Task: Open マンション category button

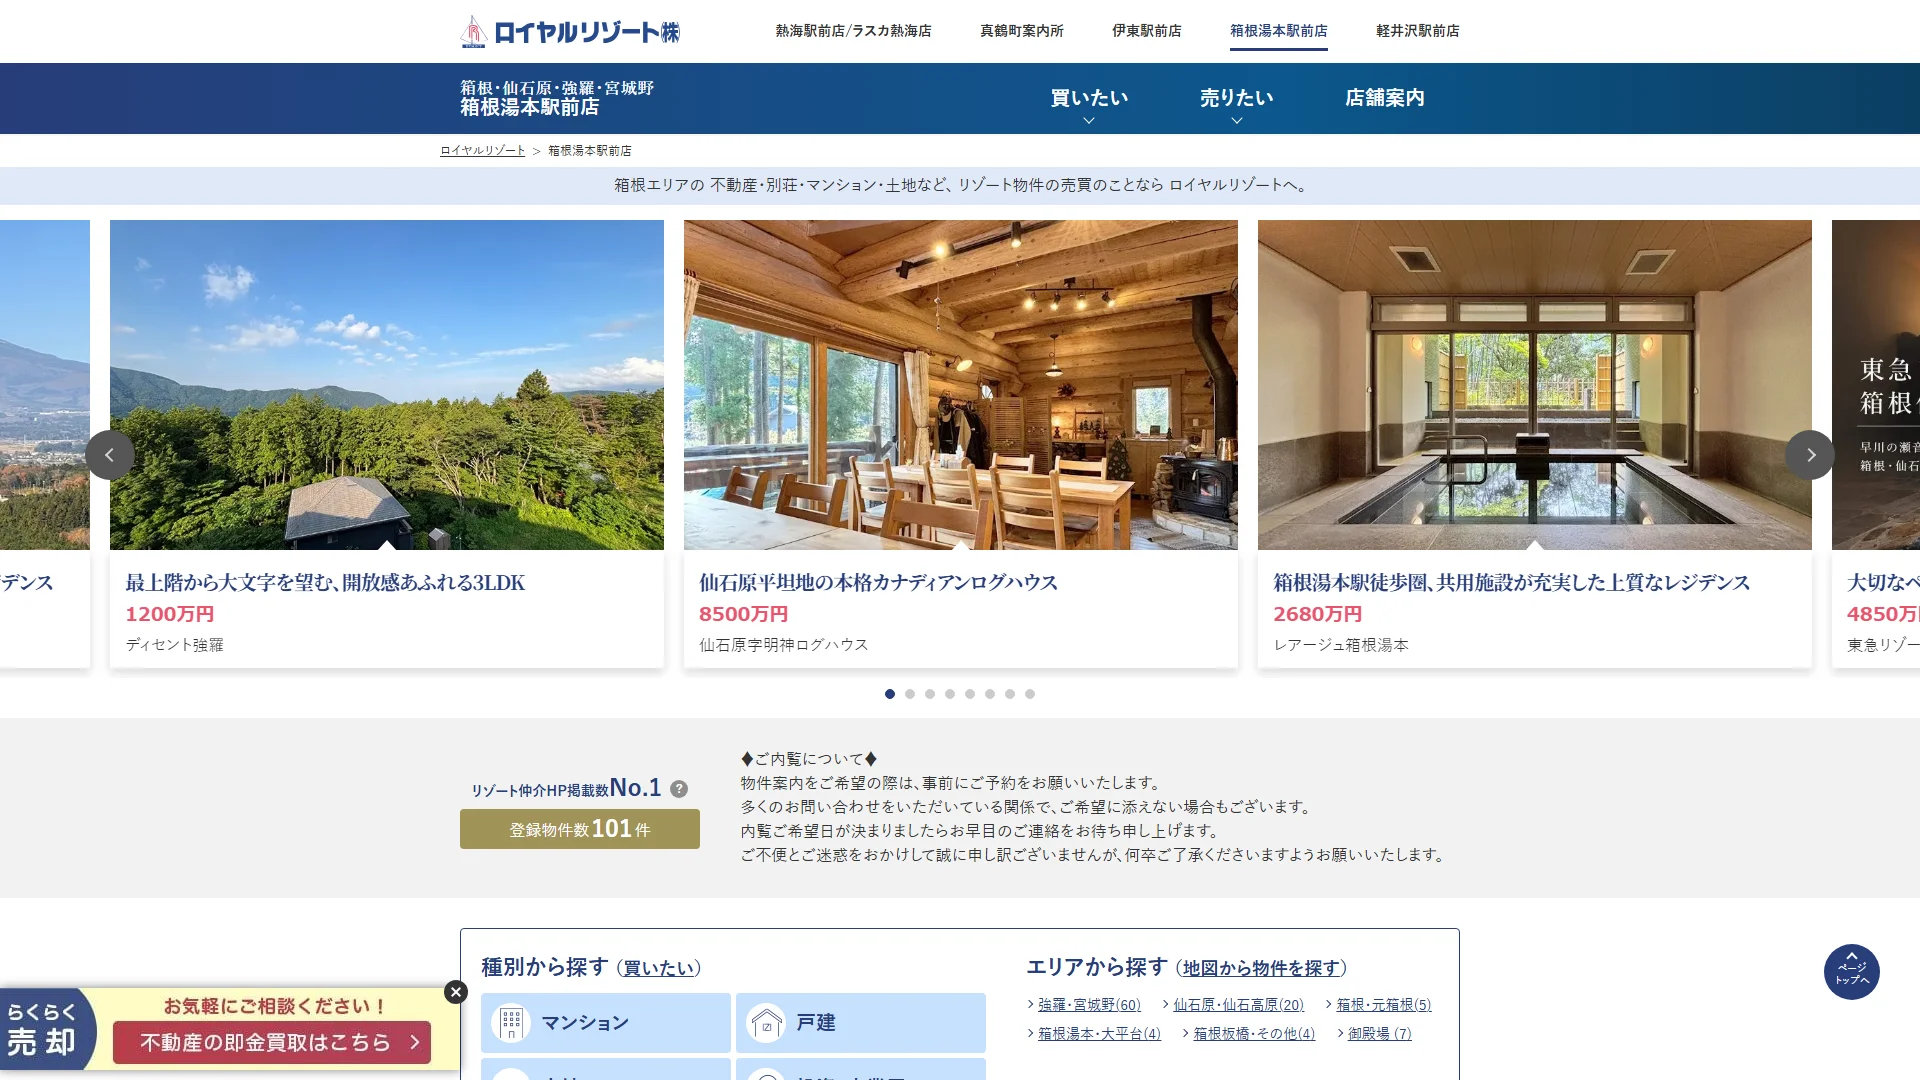Action: pyautogui.click(x=606, y=1023)
